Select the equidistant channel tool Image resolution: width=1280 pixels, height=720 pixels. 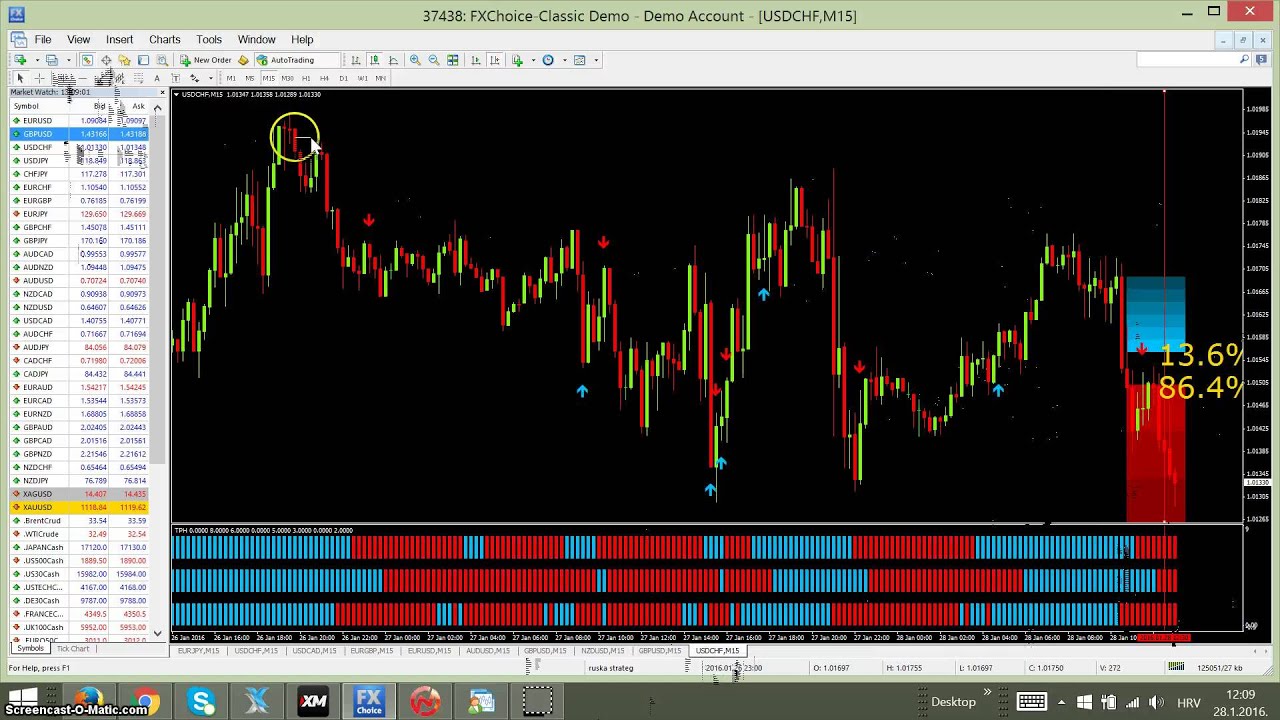[119, 78]
